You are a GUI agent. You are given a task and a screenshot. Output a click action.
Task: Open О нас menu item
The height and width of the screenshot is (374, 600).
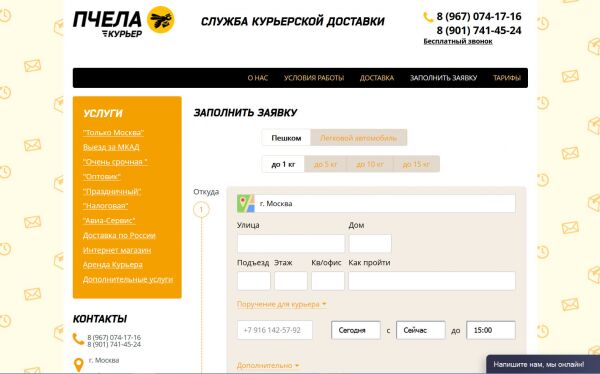pos(258,78)
